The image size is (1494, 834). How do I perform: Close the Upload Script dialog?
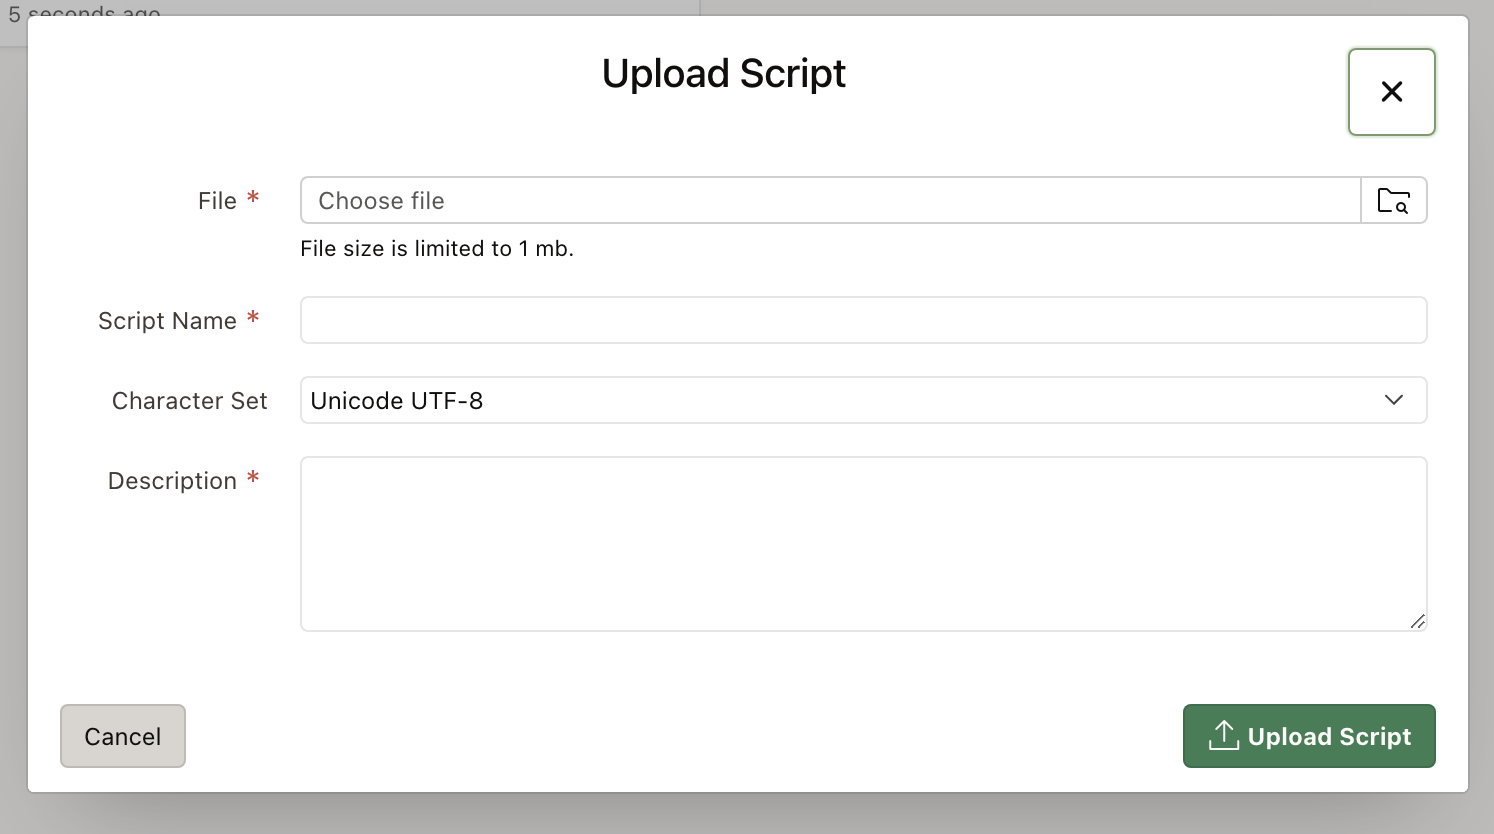point(1391,92)
